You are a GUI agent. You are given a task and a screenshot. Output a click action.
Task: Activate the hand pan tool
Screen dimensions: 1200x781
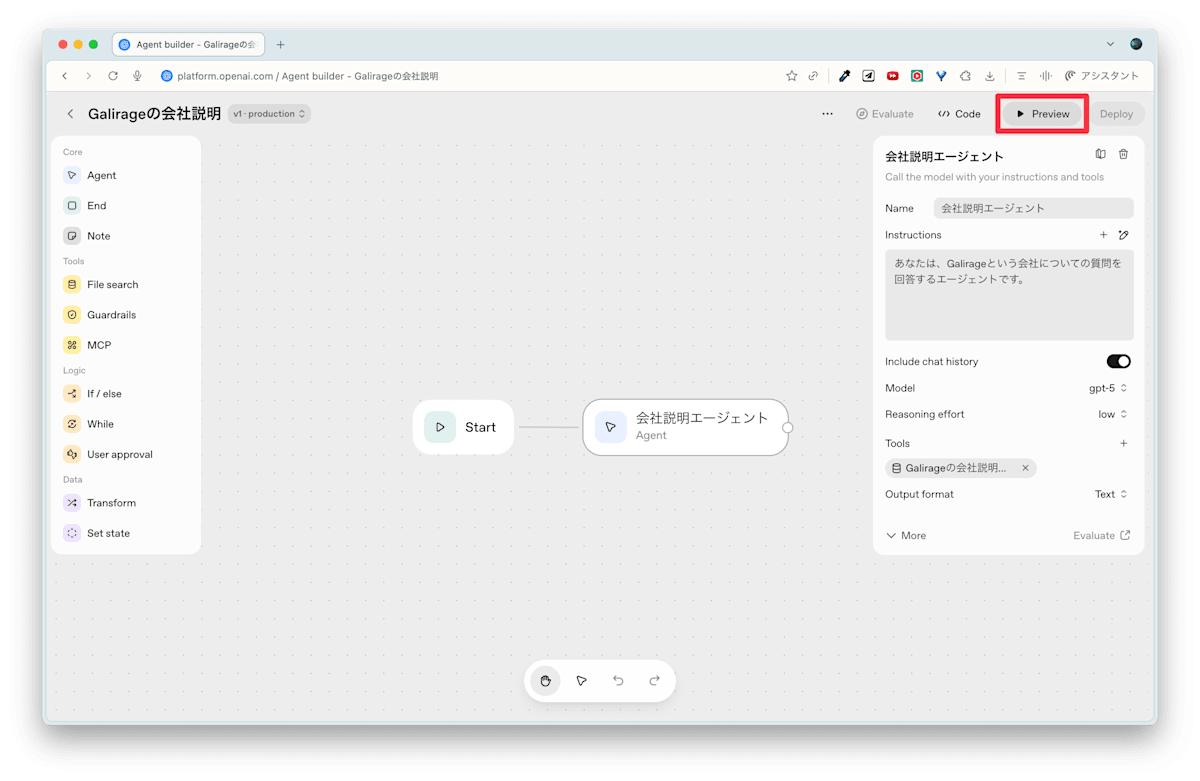pos(545,681)
